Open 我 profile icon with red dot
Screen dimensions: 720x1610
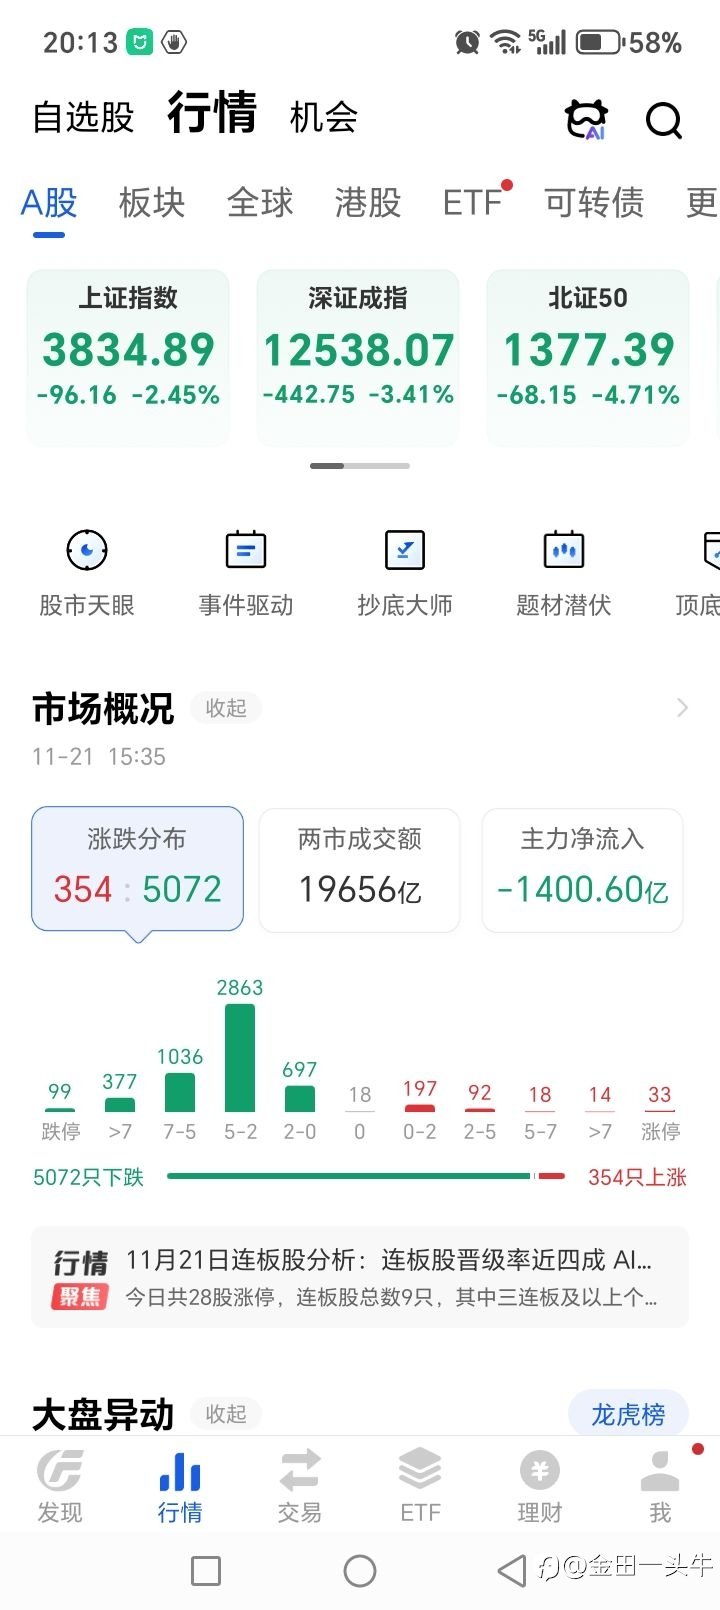point(660,1487)
